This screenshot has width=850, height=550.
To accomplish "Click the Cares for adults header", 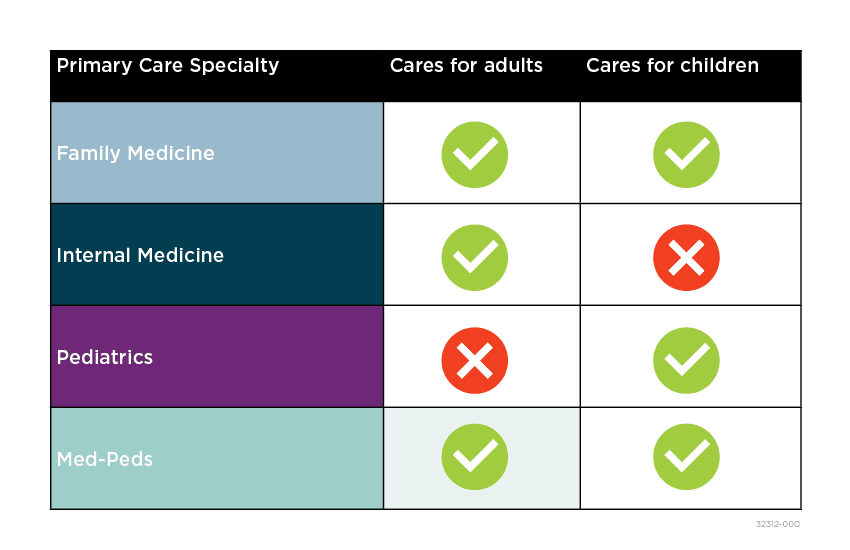I will point(466,66).
